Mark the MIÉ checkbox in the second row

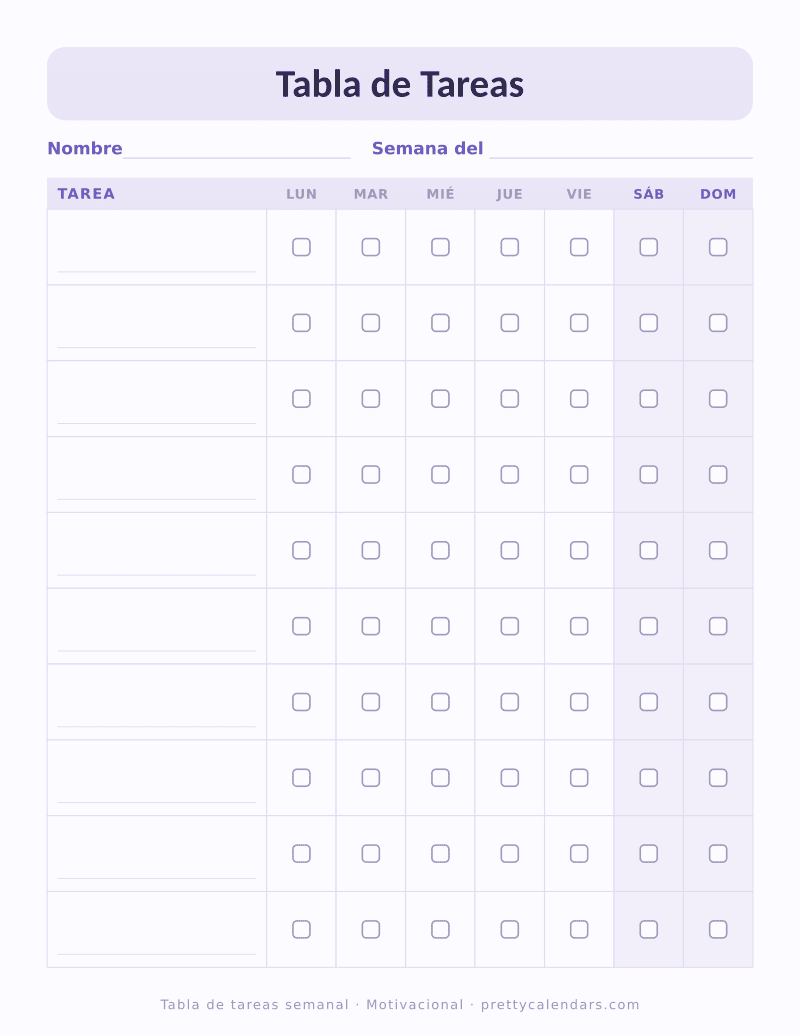[x=441, y=323]
